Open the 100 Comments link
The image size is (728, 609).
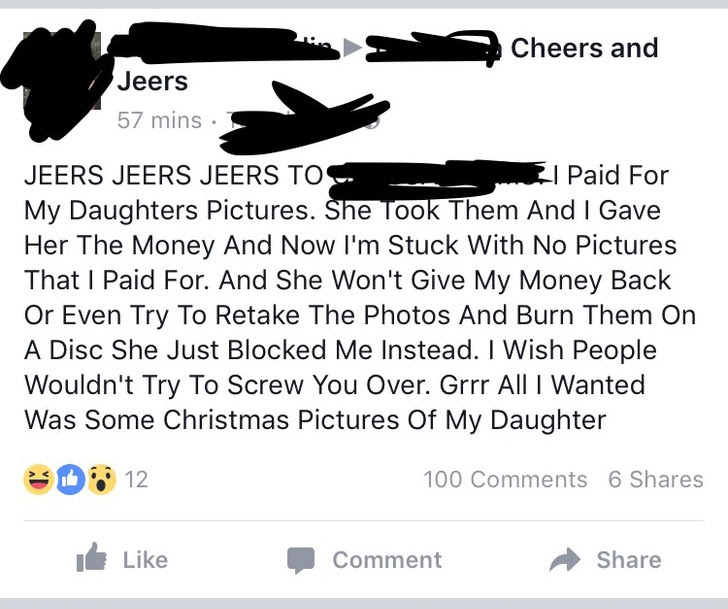click(x=505, y=479)
